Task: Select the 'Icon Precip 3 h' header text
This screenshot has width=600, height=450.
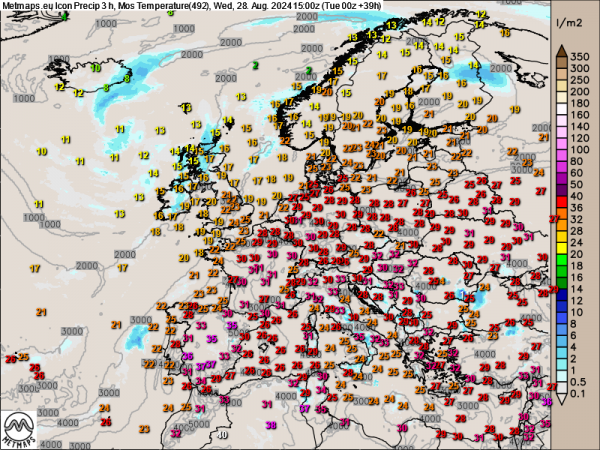Action: click(88, 6)
